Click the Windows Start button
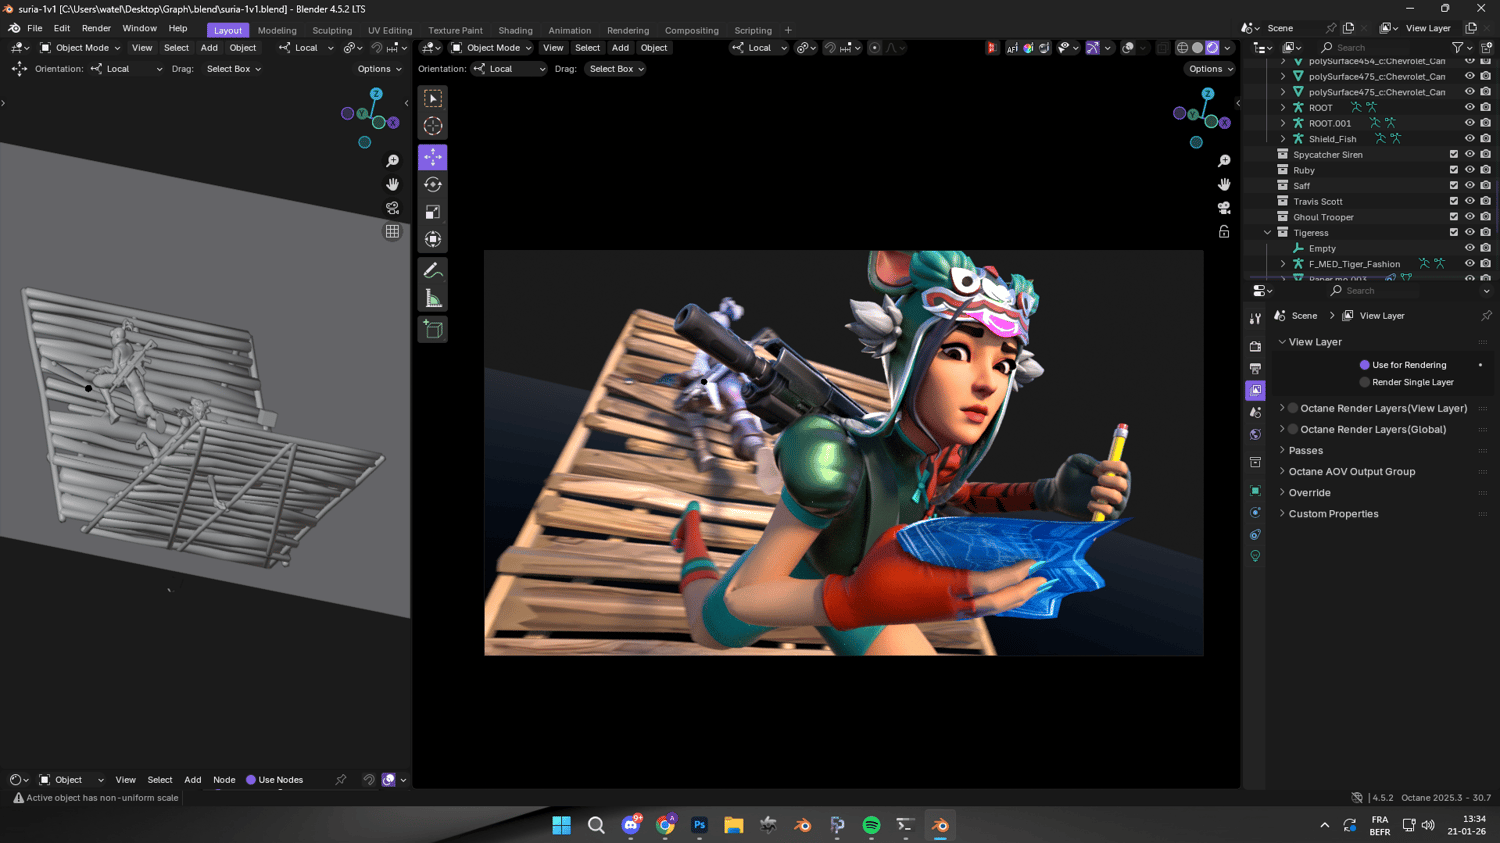Image resolution: width=1500 pixels, height=843 pixels. [562, 825]
